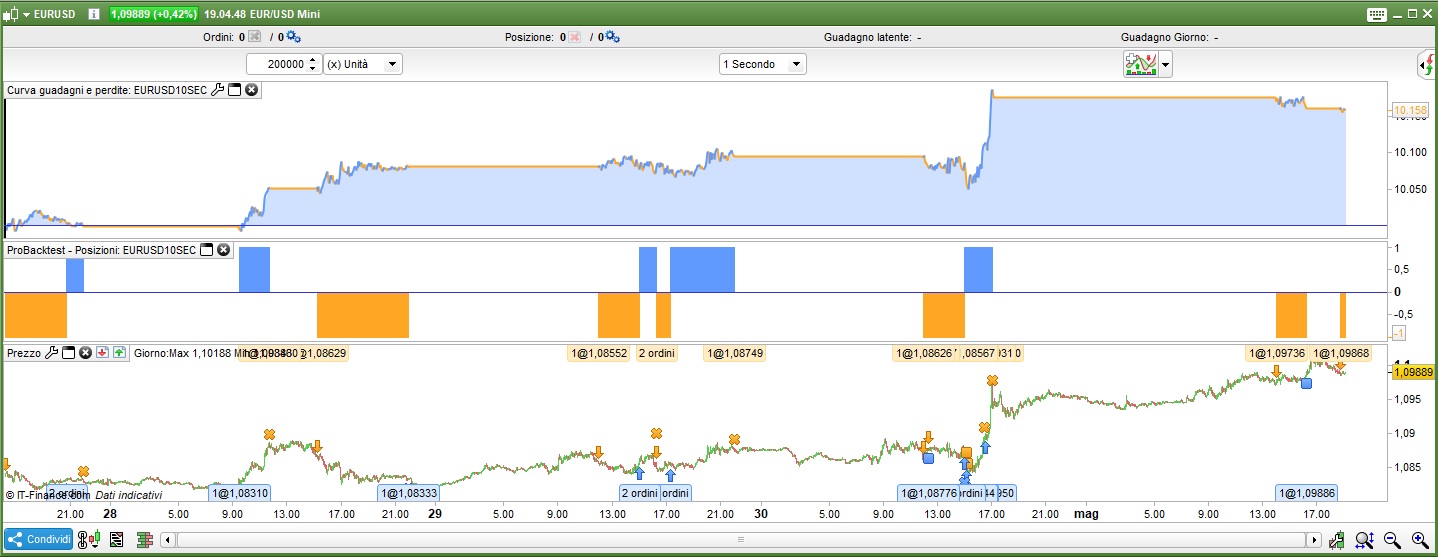Viewport: 1438px width, 557px height.
Task: Click the horizontal chart scrollbar thumb
Action: pos(742,540)
